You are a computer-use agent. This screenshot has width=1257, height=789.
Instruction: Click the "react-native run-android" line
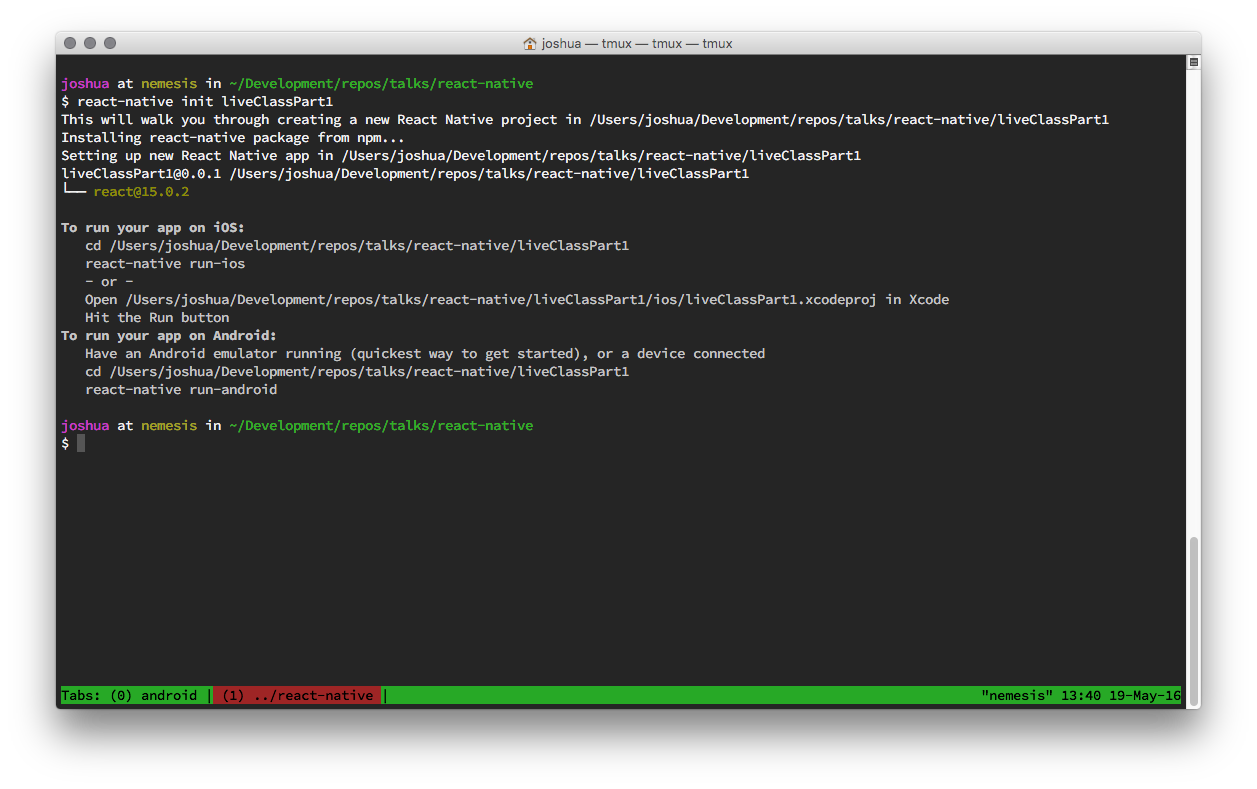[x=181, y=390]
